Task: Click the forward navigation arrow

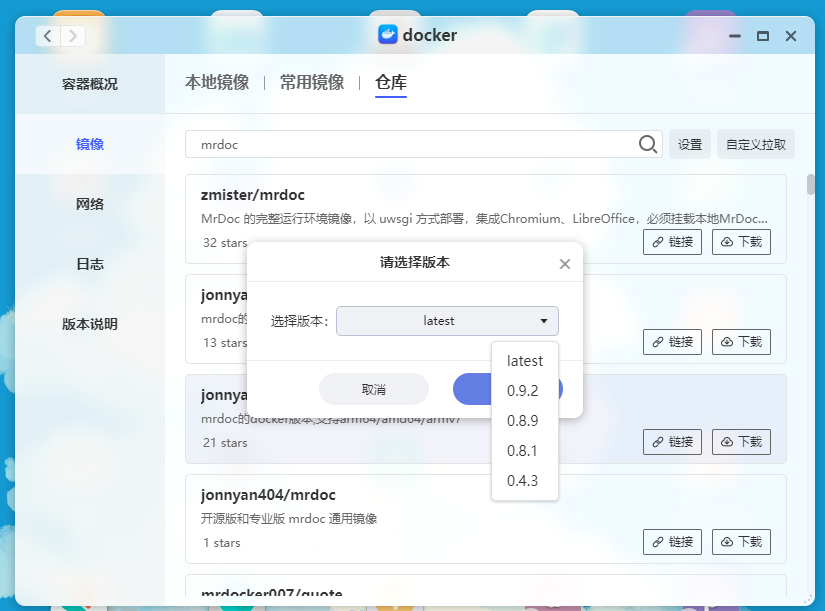Action: pyautogui.click(x=72, y=35)
